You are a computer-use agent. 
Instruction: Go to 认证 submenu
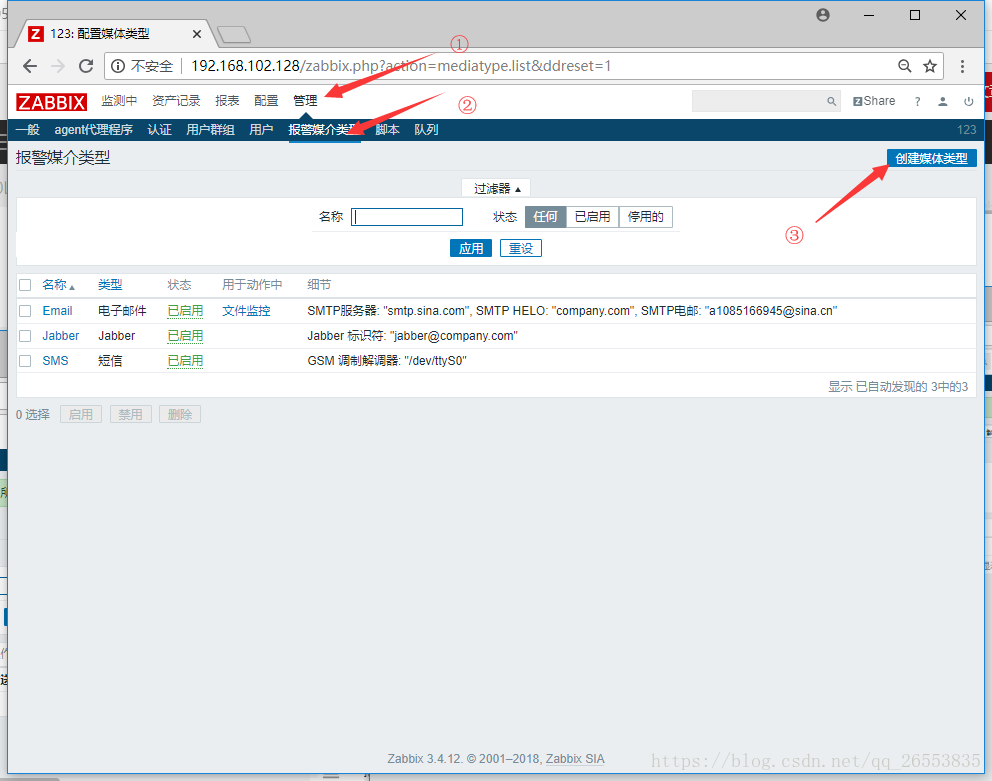point(159,130)
